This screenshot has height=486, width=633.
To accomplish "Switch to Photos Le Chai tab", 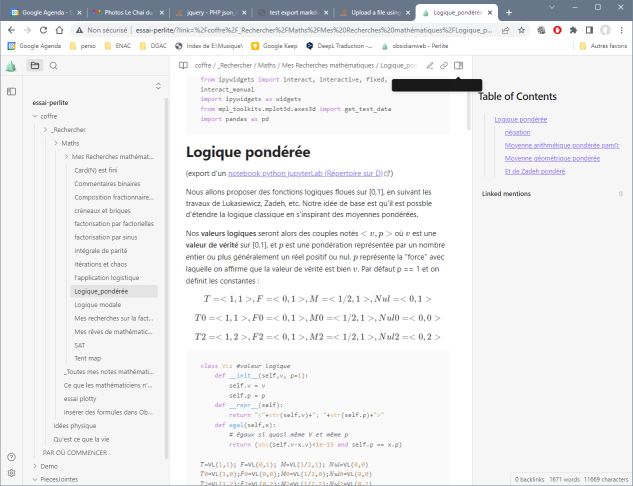I will pyautogui.click(x=128, y=13).
